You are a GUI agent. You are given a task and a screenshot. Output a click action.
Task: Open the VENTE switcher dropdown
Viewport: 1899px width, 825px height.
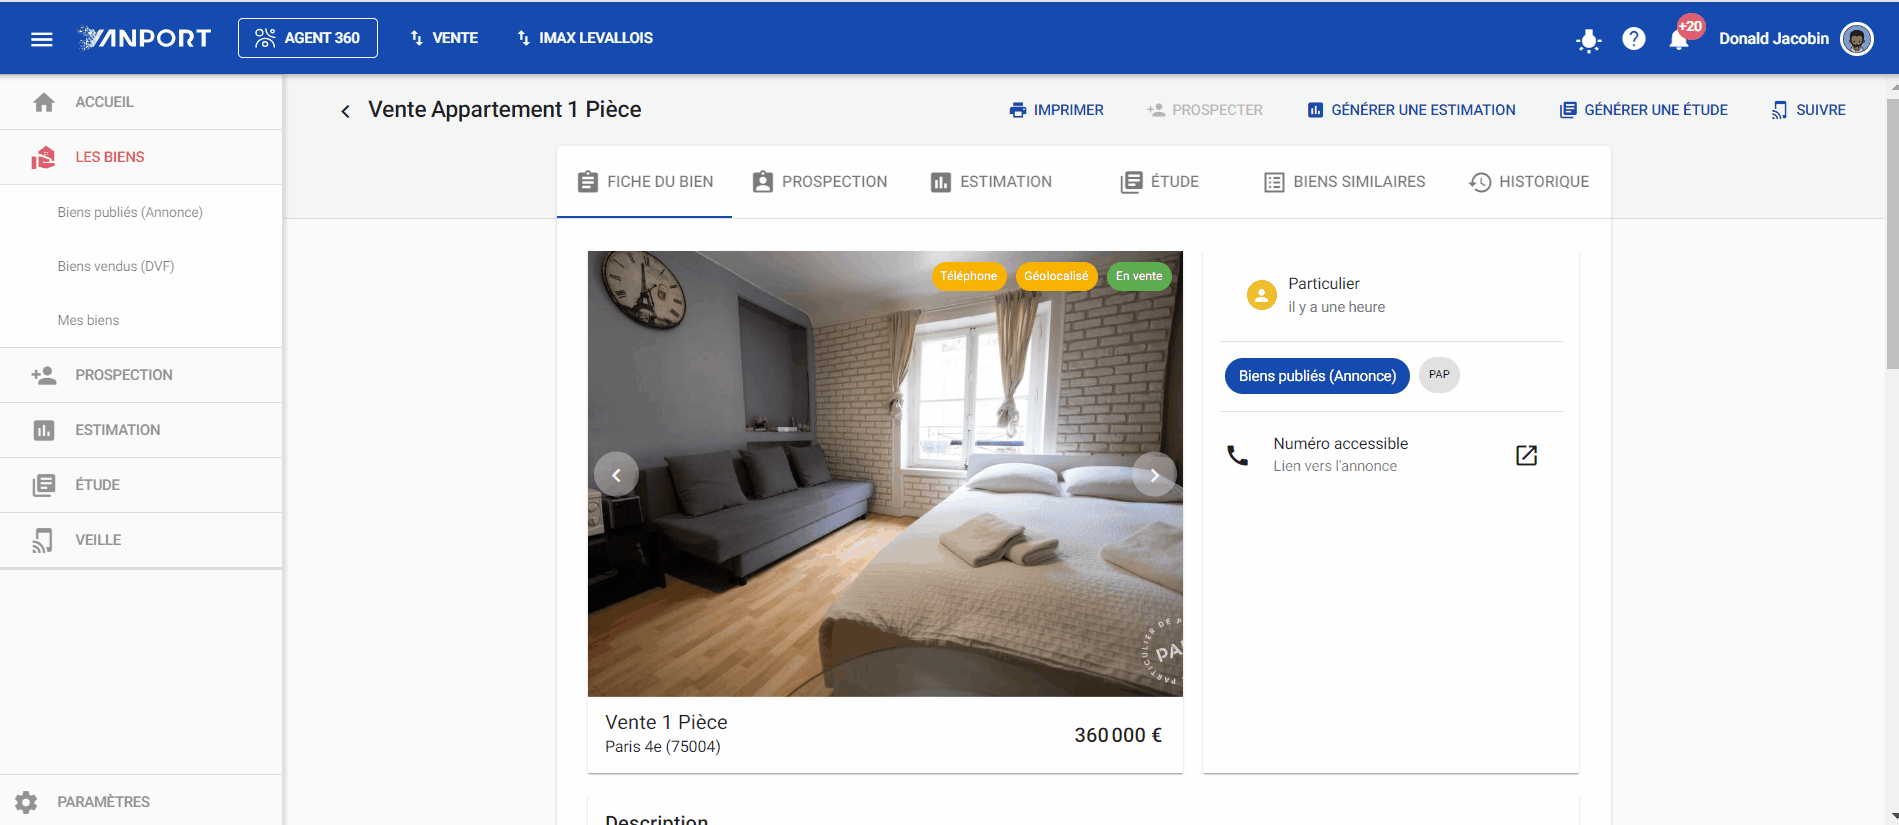tap(444, 38)
